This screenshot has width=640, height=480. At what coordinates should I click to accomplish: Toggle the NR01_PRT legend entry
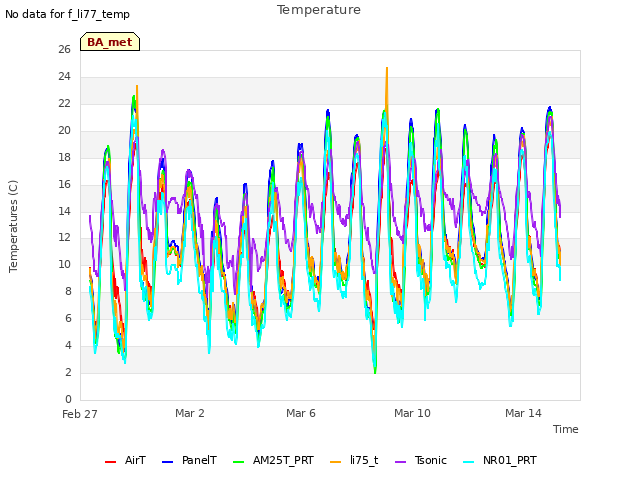click(500, 461)
